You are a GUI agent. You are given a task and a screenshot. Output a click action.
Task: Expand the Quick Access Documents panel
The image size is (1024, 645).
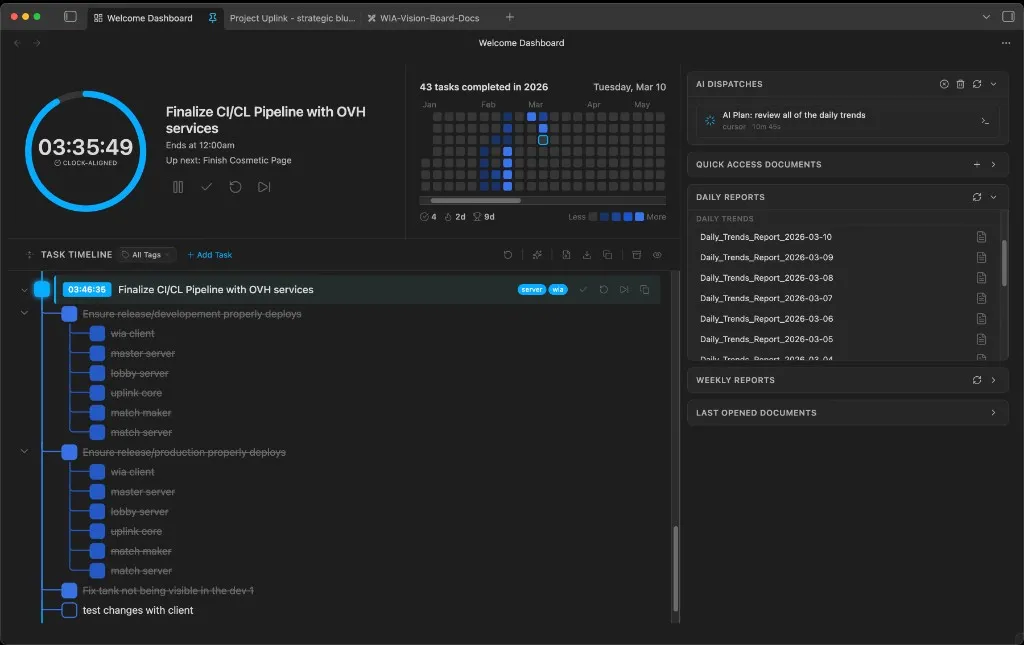tap(993, 165)
